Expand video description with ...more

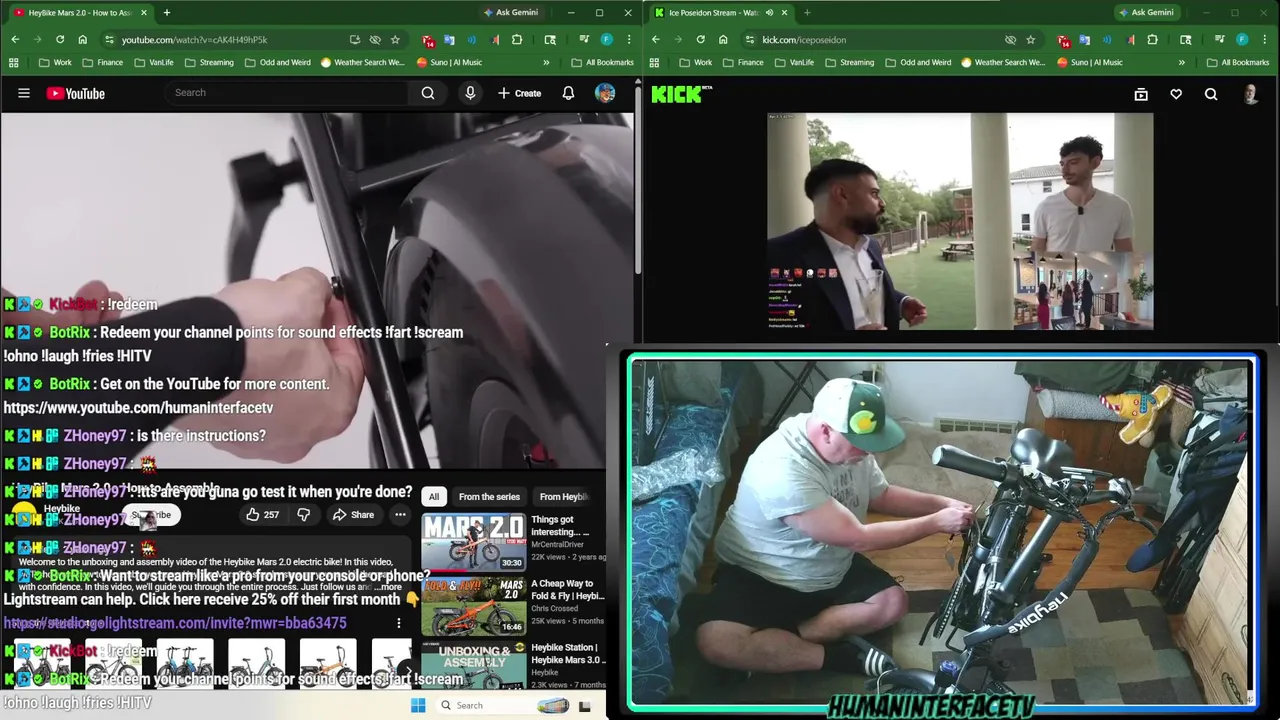click(389, 587)
